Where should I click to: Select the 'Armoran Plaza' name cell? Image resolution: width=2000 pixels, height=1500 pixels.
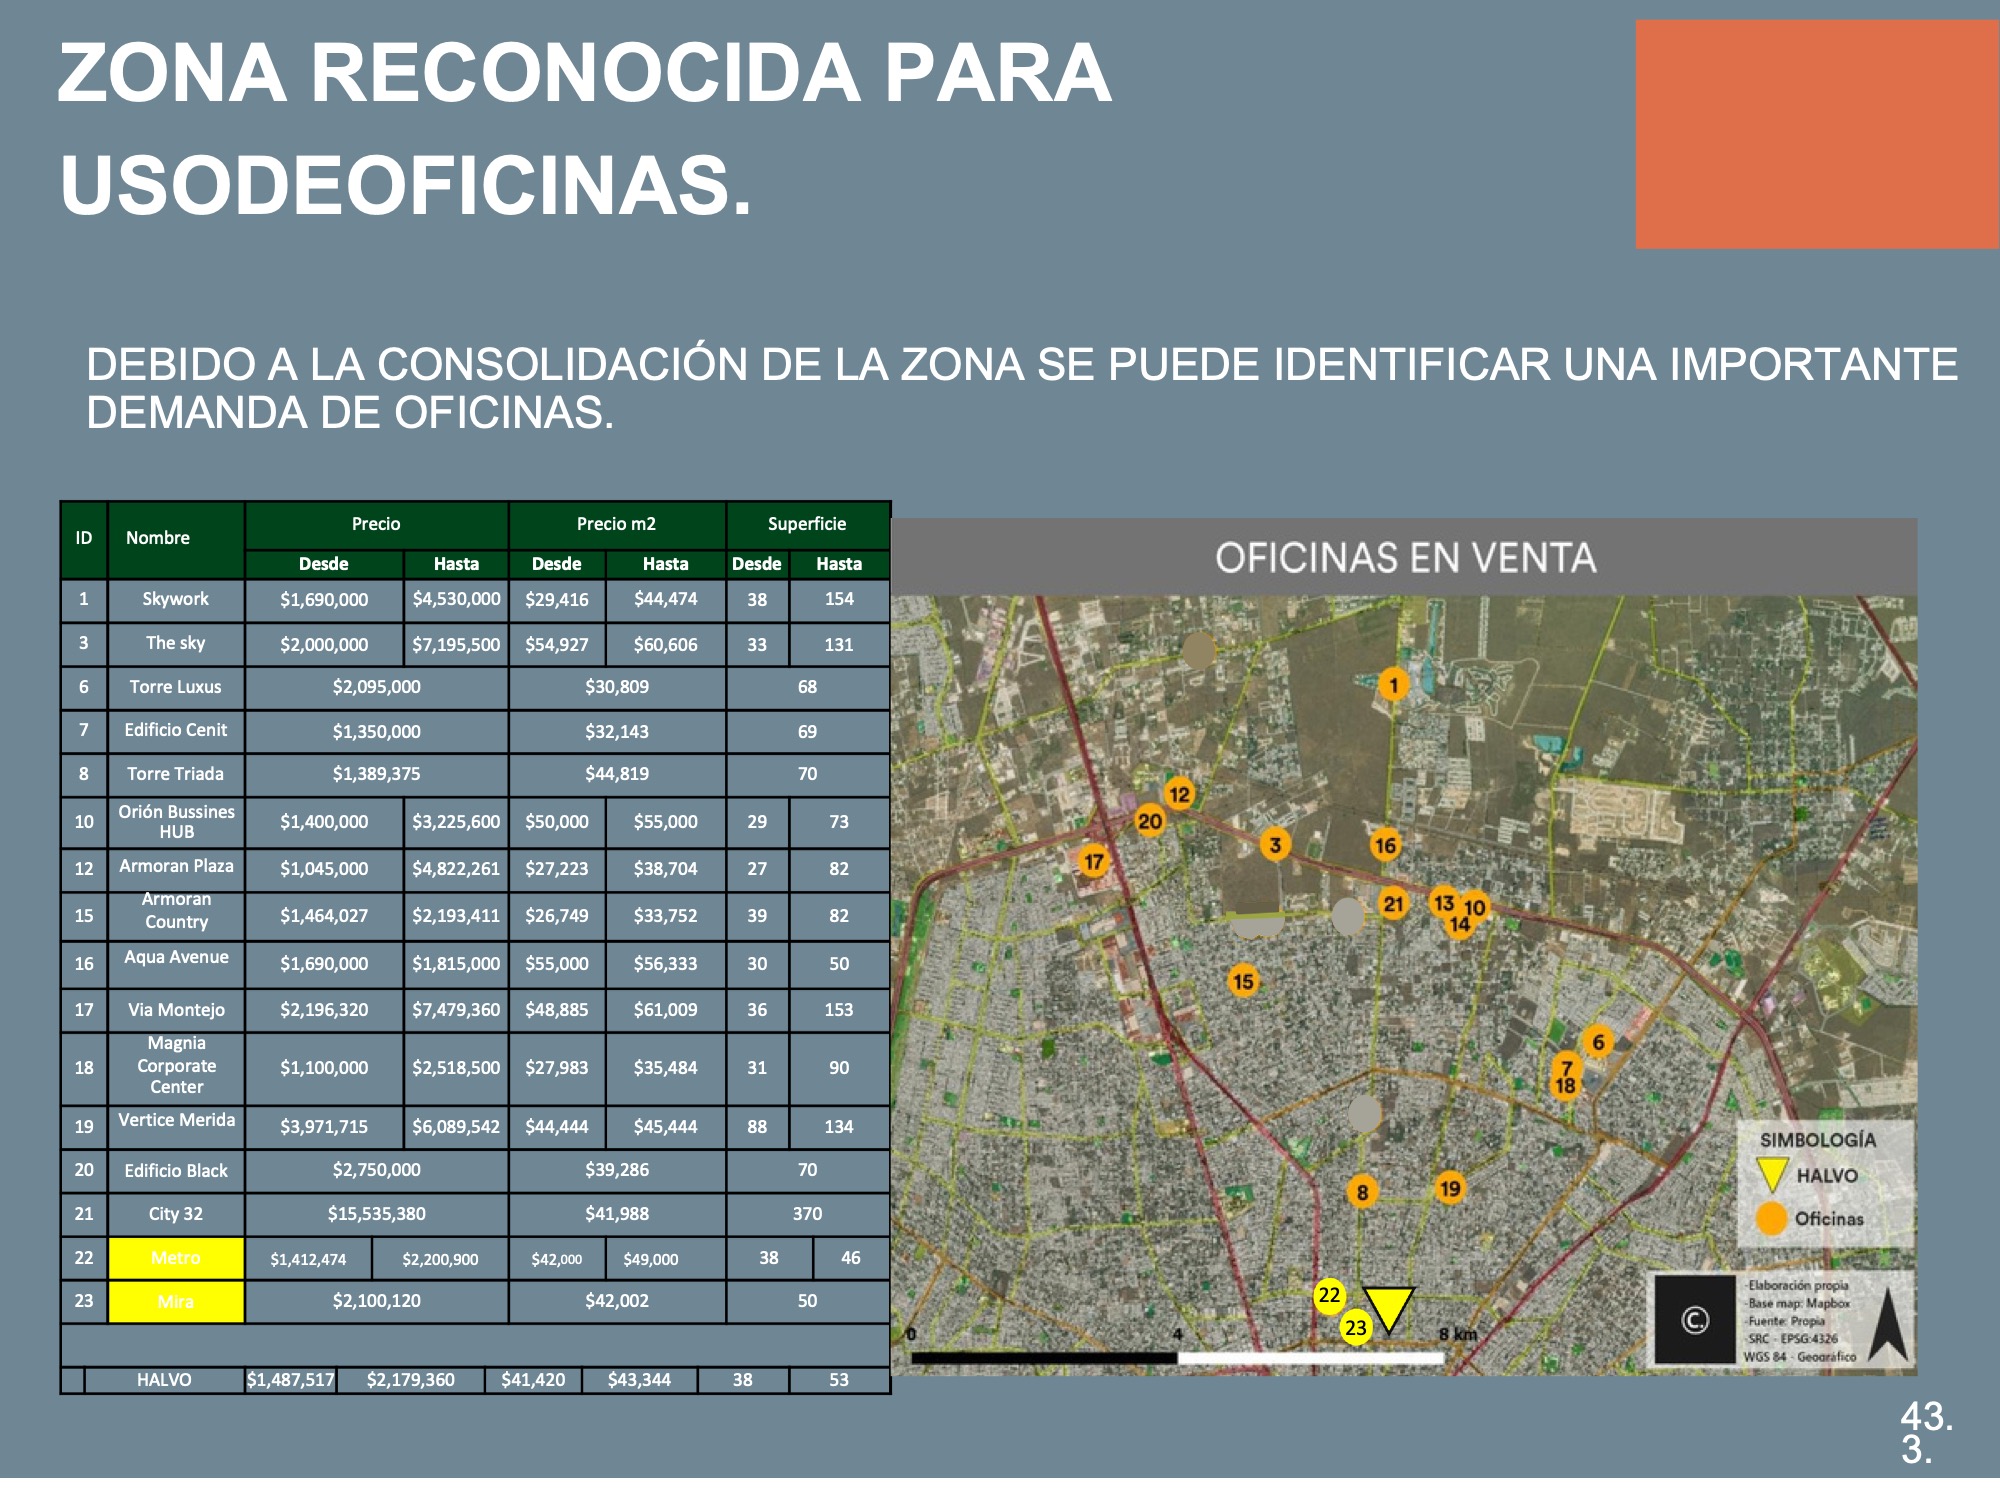point(176,869)
